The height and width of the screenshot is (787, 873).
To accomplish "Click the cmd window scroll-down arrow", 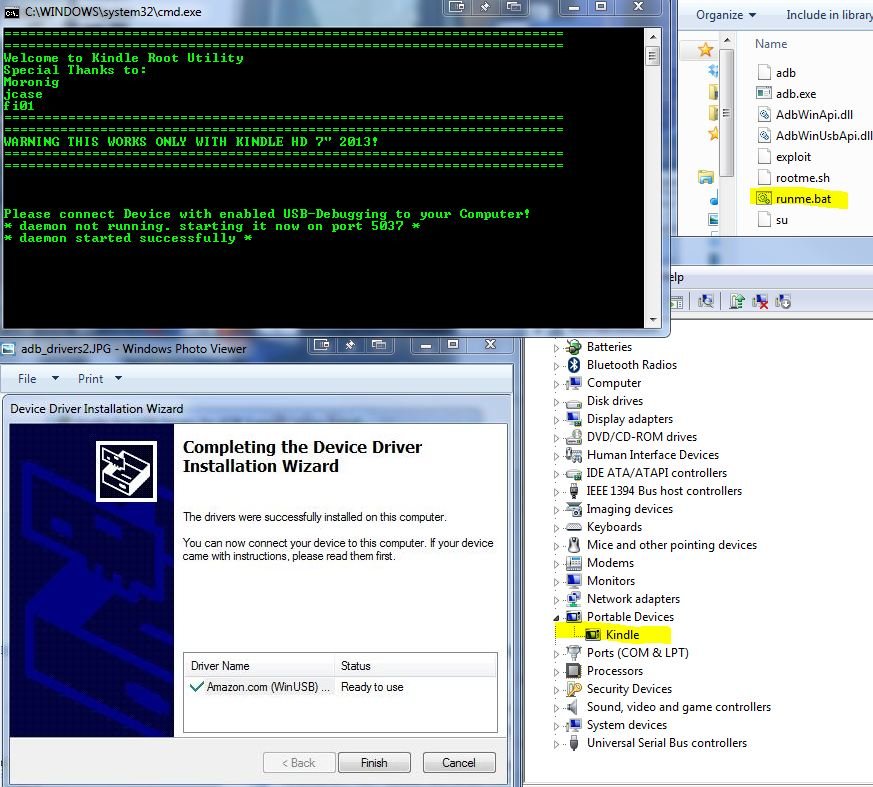I will 653,320.
